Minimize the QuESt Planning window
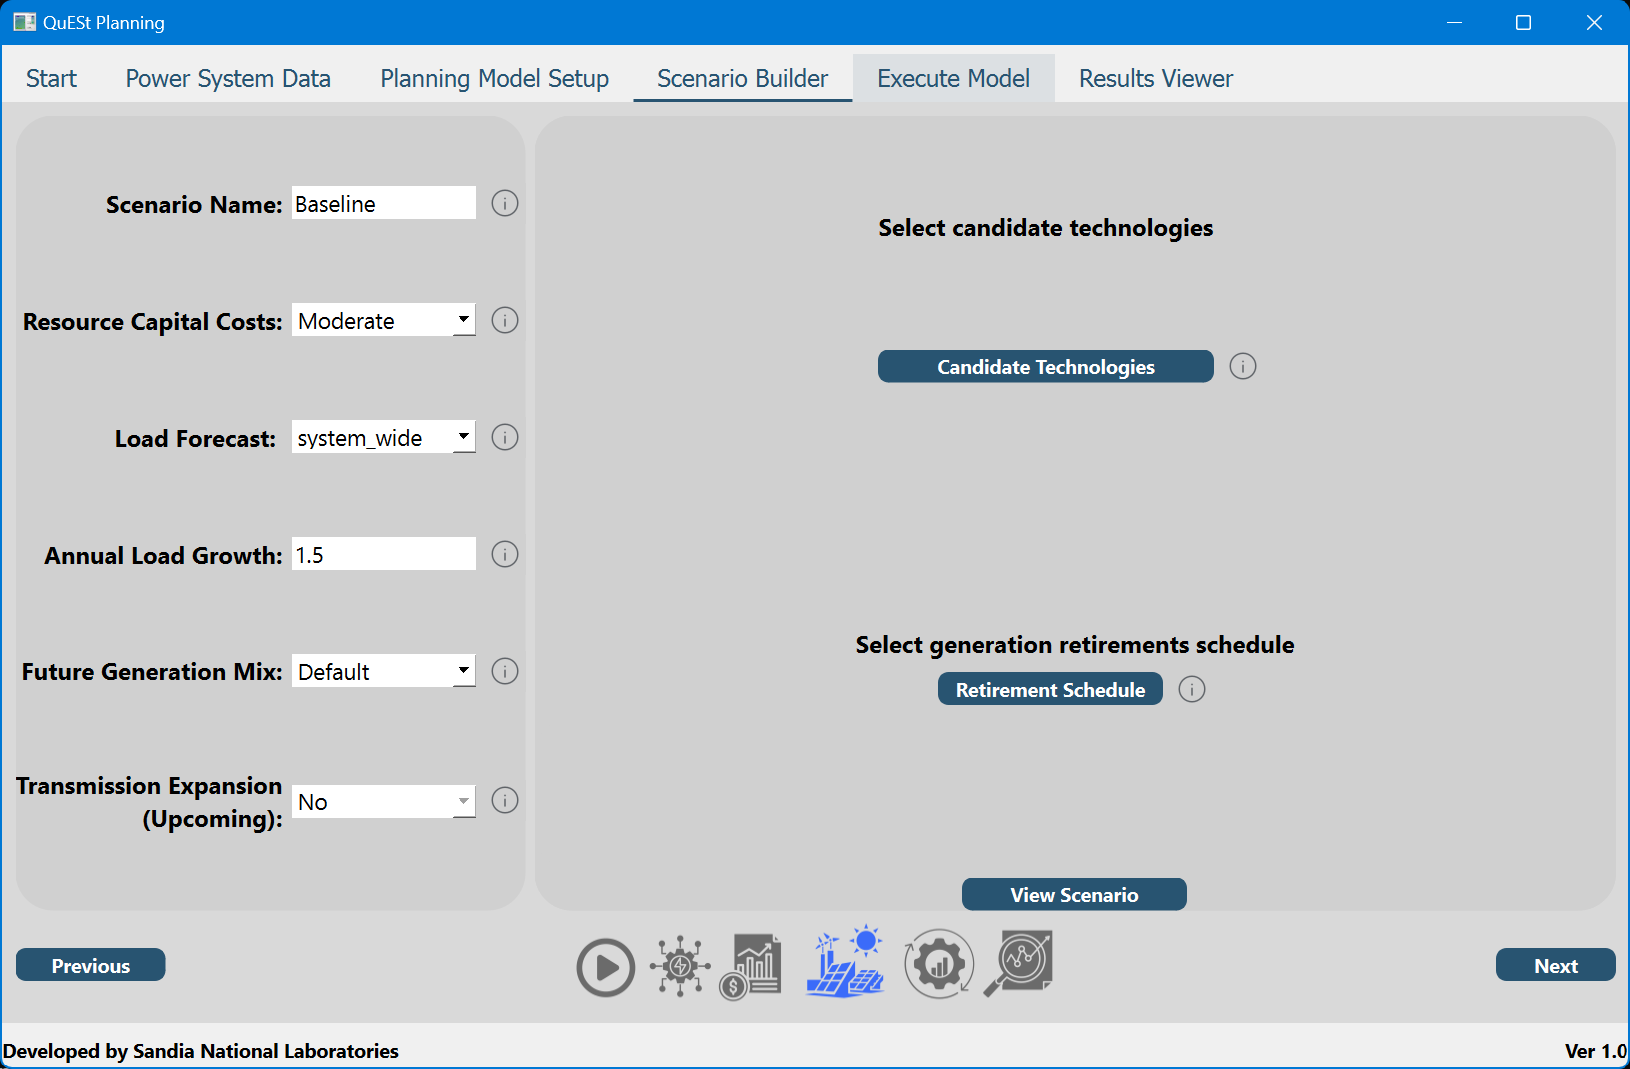The height and width of the screenshot is (1069, 1630). point(1455,22)
